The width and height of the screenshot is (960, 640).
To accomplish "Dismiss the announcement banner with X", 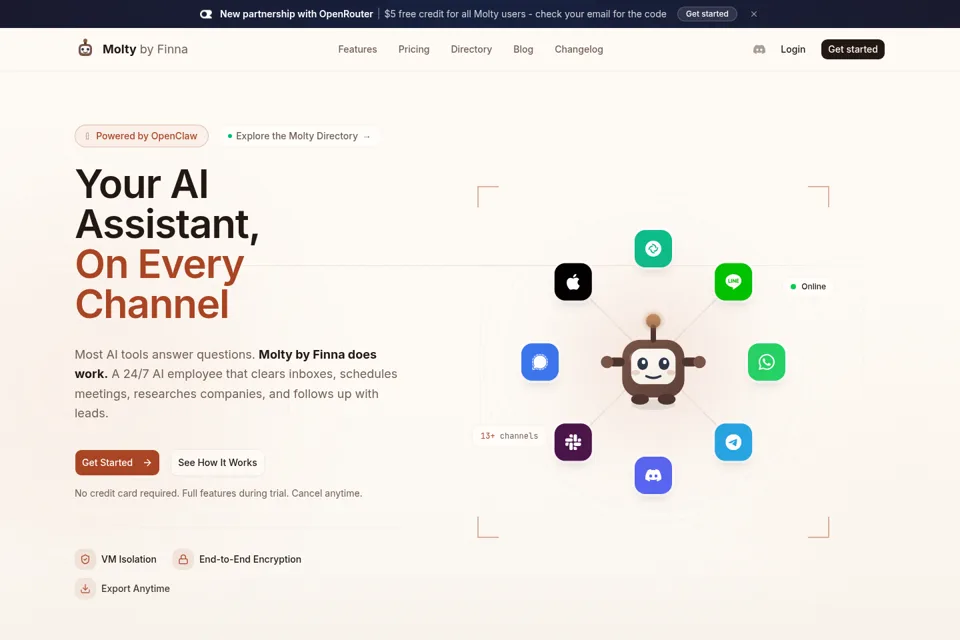I will coord(754,14).
